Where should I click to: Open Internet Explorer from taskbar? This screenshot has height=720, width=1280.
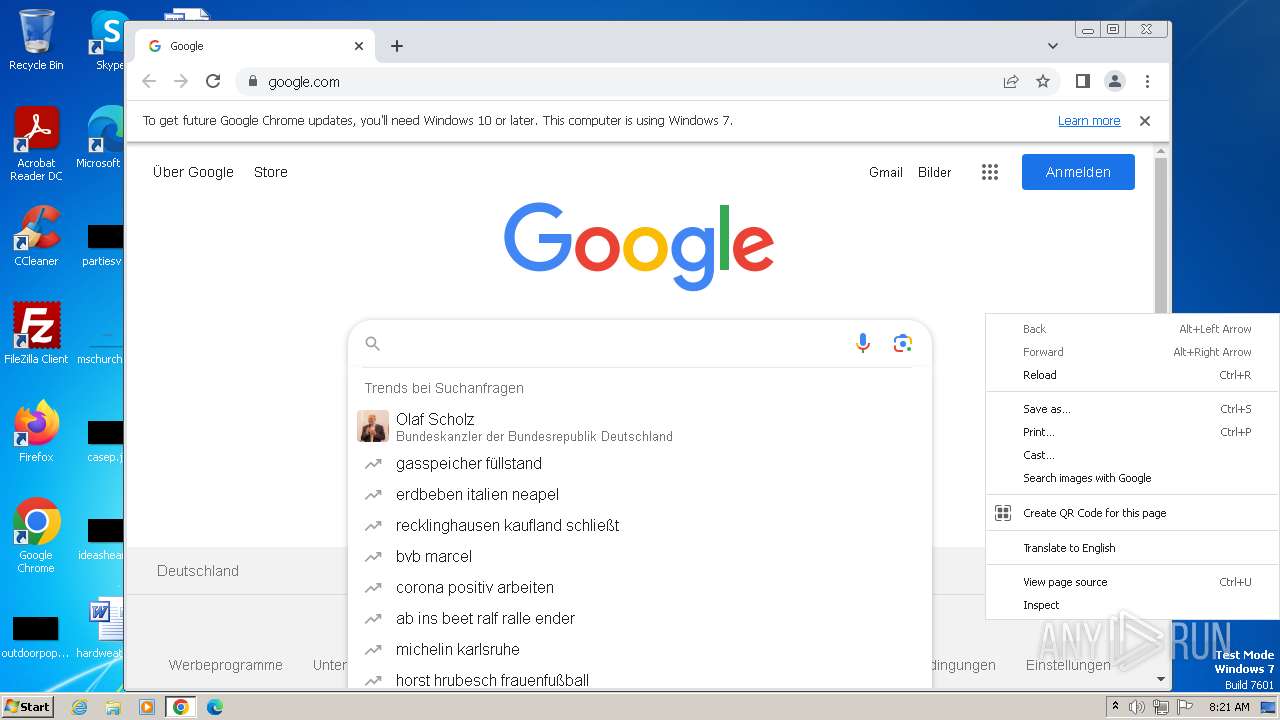79,707
